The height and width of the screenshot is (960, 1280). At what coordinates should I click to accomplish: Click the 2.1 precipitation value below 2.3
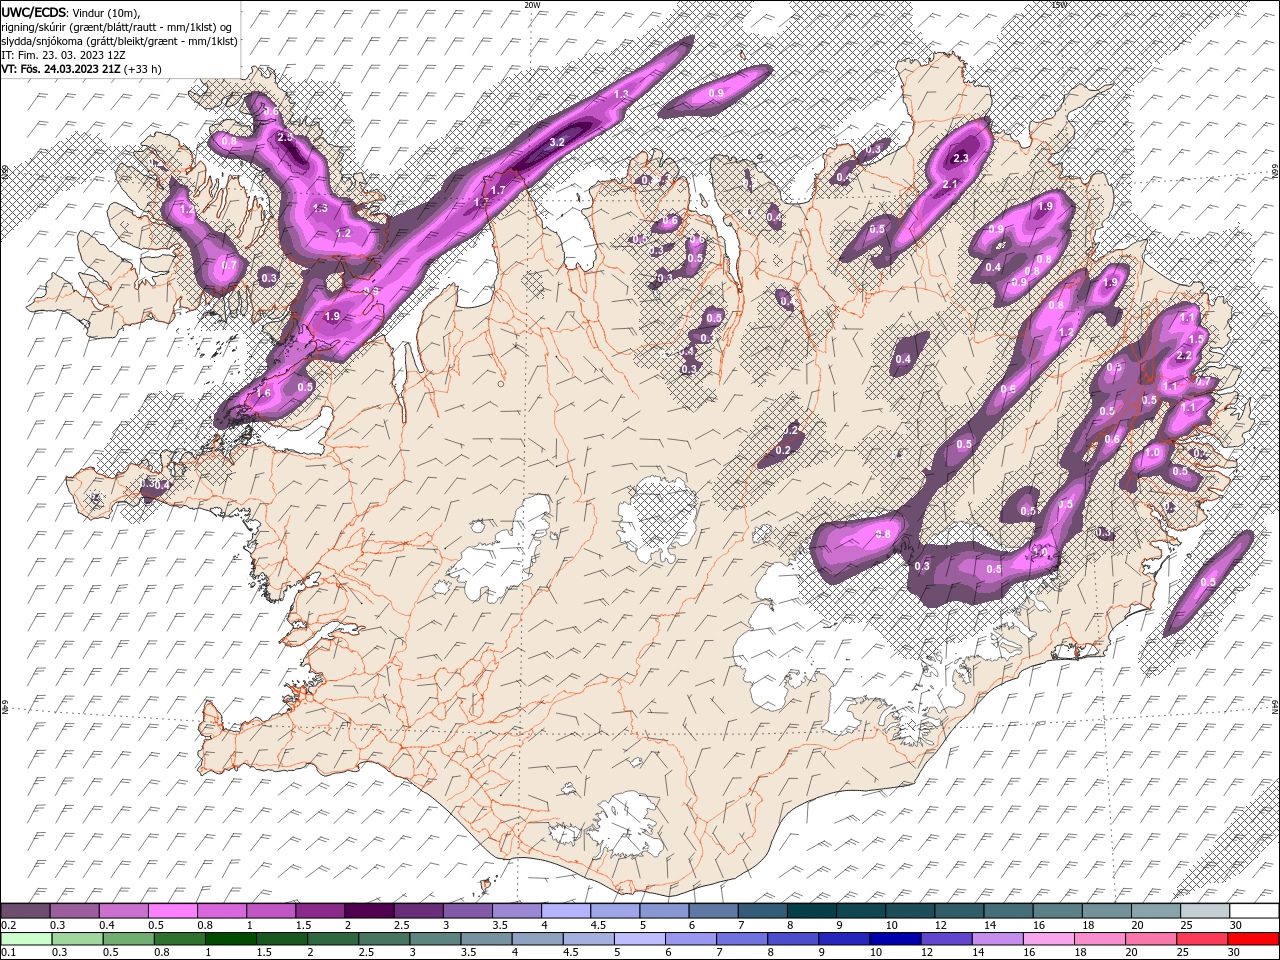950,184
